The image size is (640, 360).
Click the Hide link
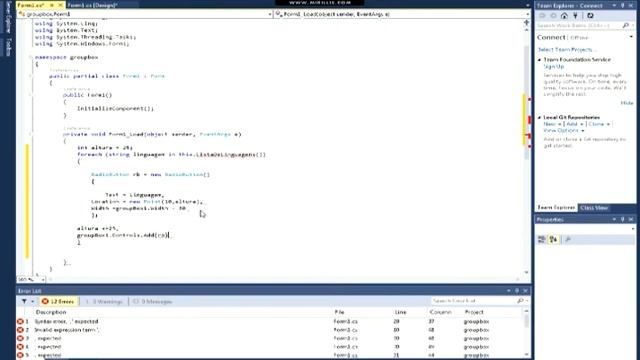pos(627,103)
